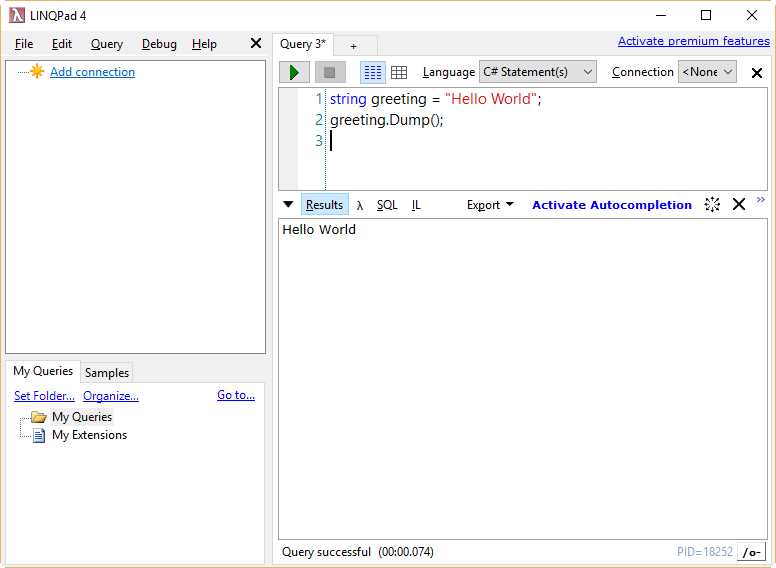The width and height of the screenshot is (776, 568).
Task: Select My Extensions tree item
Action: point(90,435)
